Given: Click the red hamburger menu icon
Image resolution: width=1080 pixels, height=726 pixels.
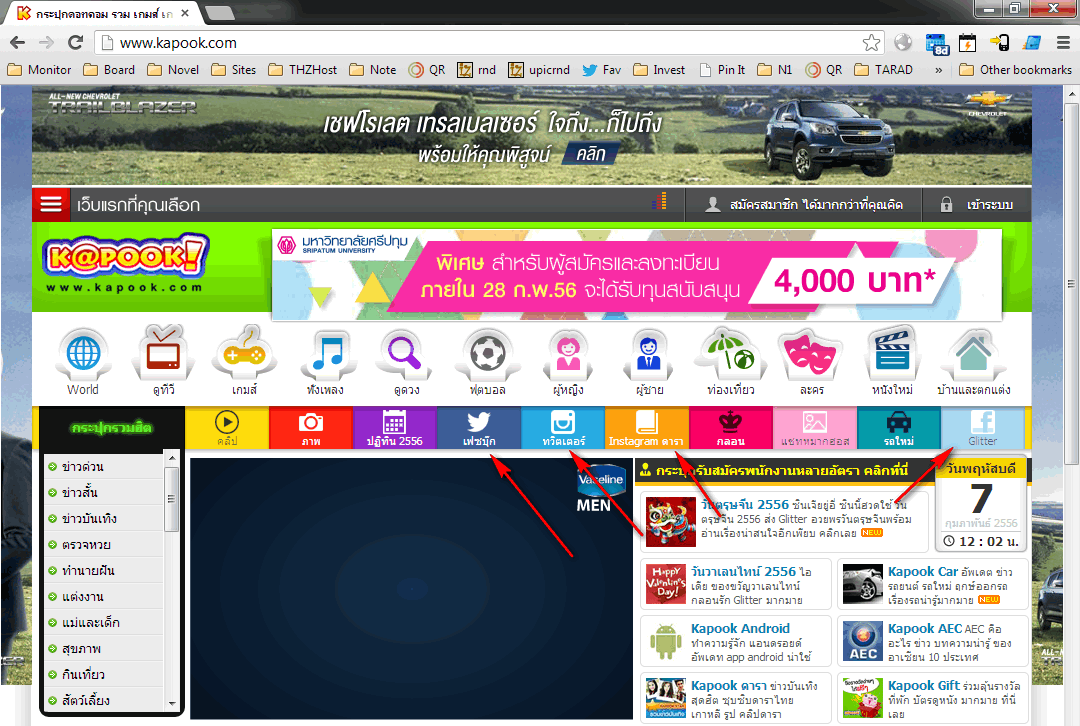Looking at the screenshot, I should [51, 205].
